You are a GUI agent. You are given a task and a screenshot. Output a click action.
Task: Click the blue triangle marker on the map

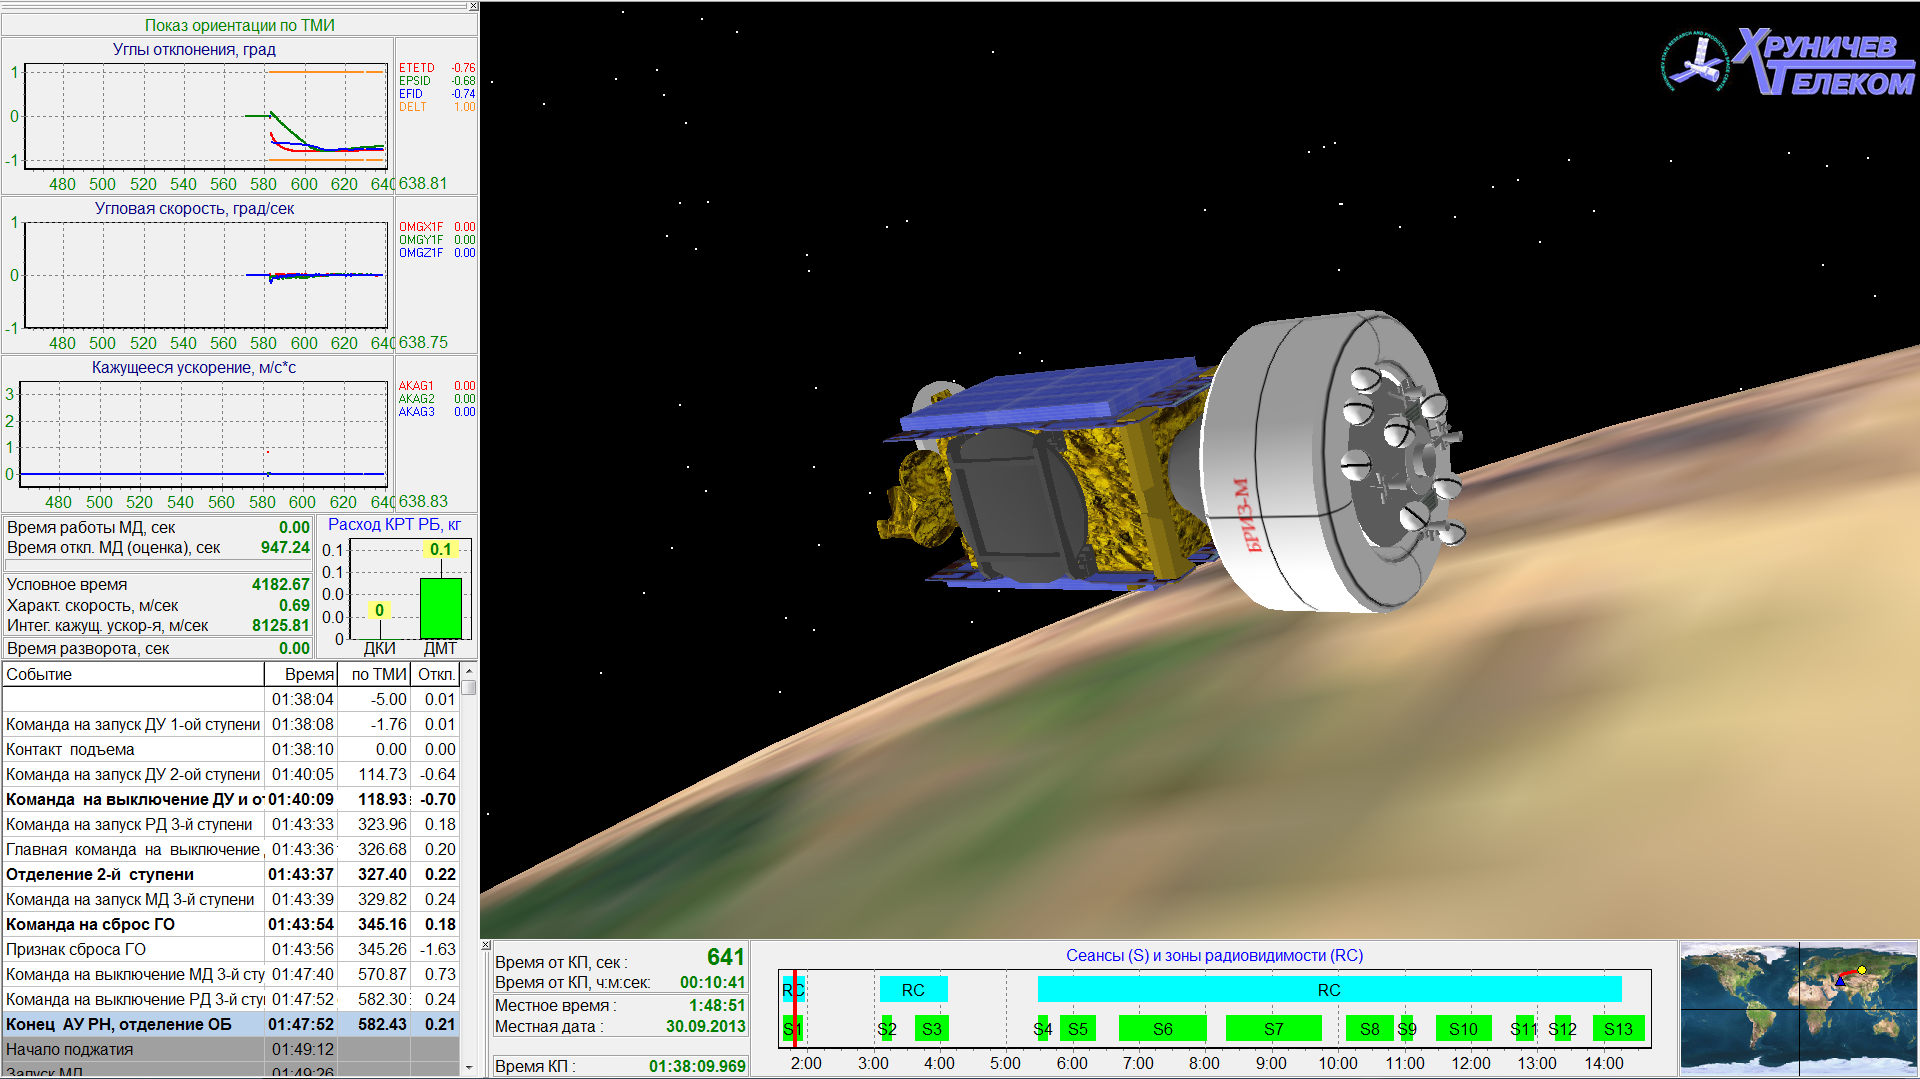(x=1840, y=981)
